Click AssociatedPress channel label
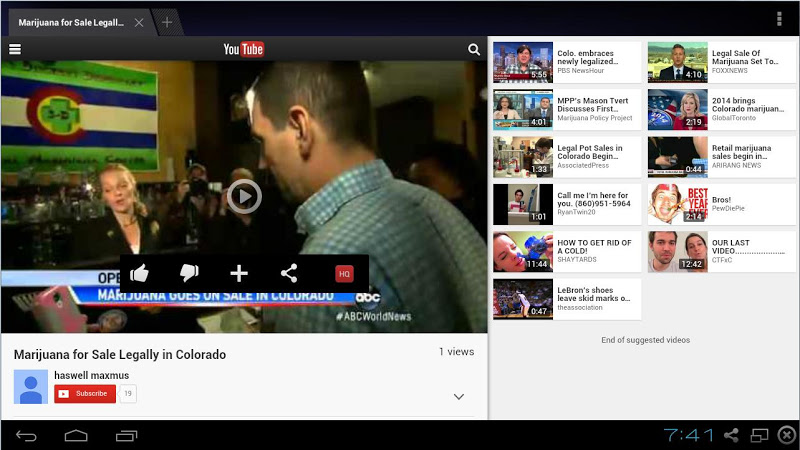The image size is (800, 450). point(583,166)
